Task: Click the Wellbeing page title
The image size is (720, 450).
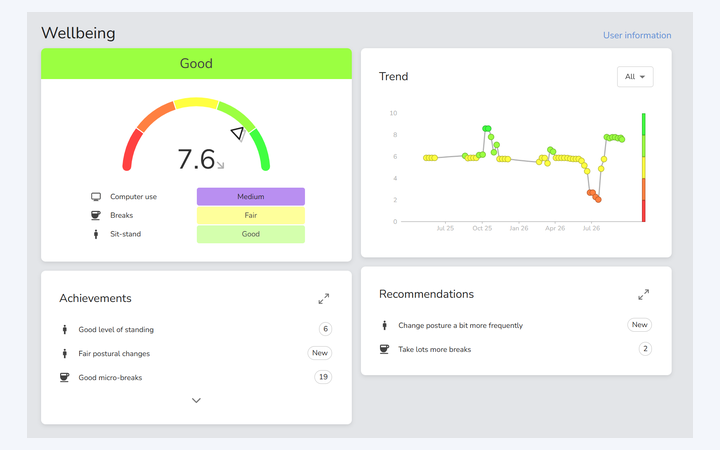Action: click(79, 33)
